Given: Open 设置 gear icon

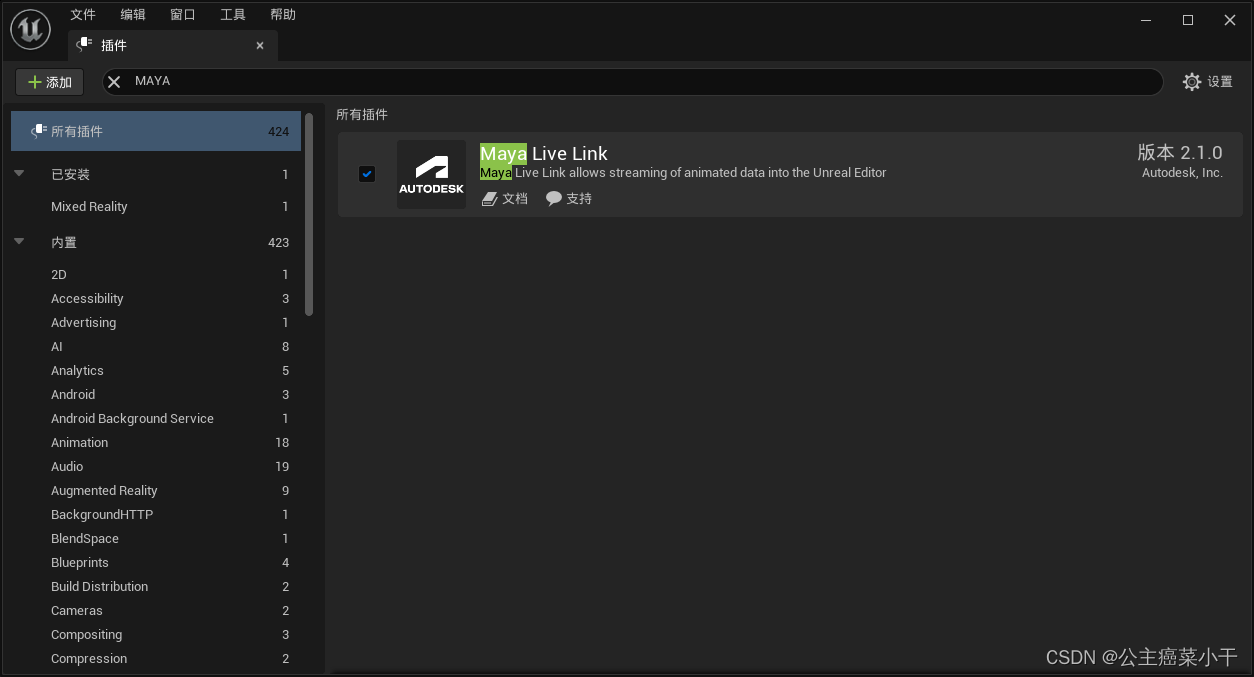Looking at the screenshot, I should (1192, 82).
